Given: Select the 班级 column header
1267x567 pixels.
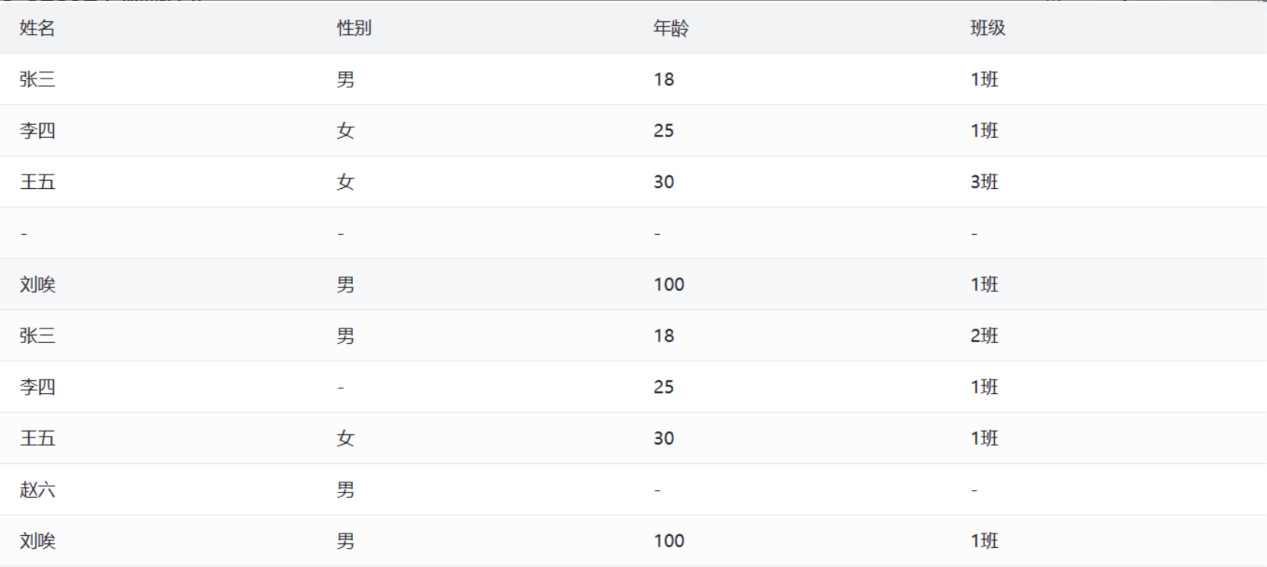Looking at the screenshot, I should pos(988,28).
